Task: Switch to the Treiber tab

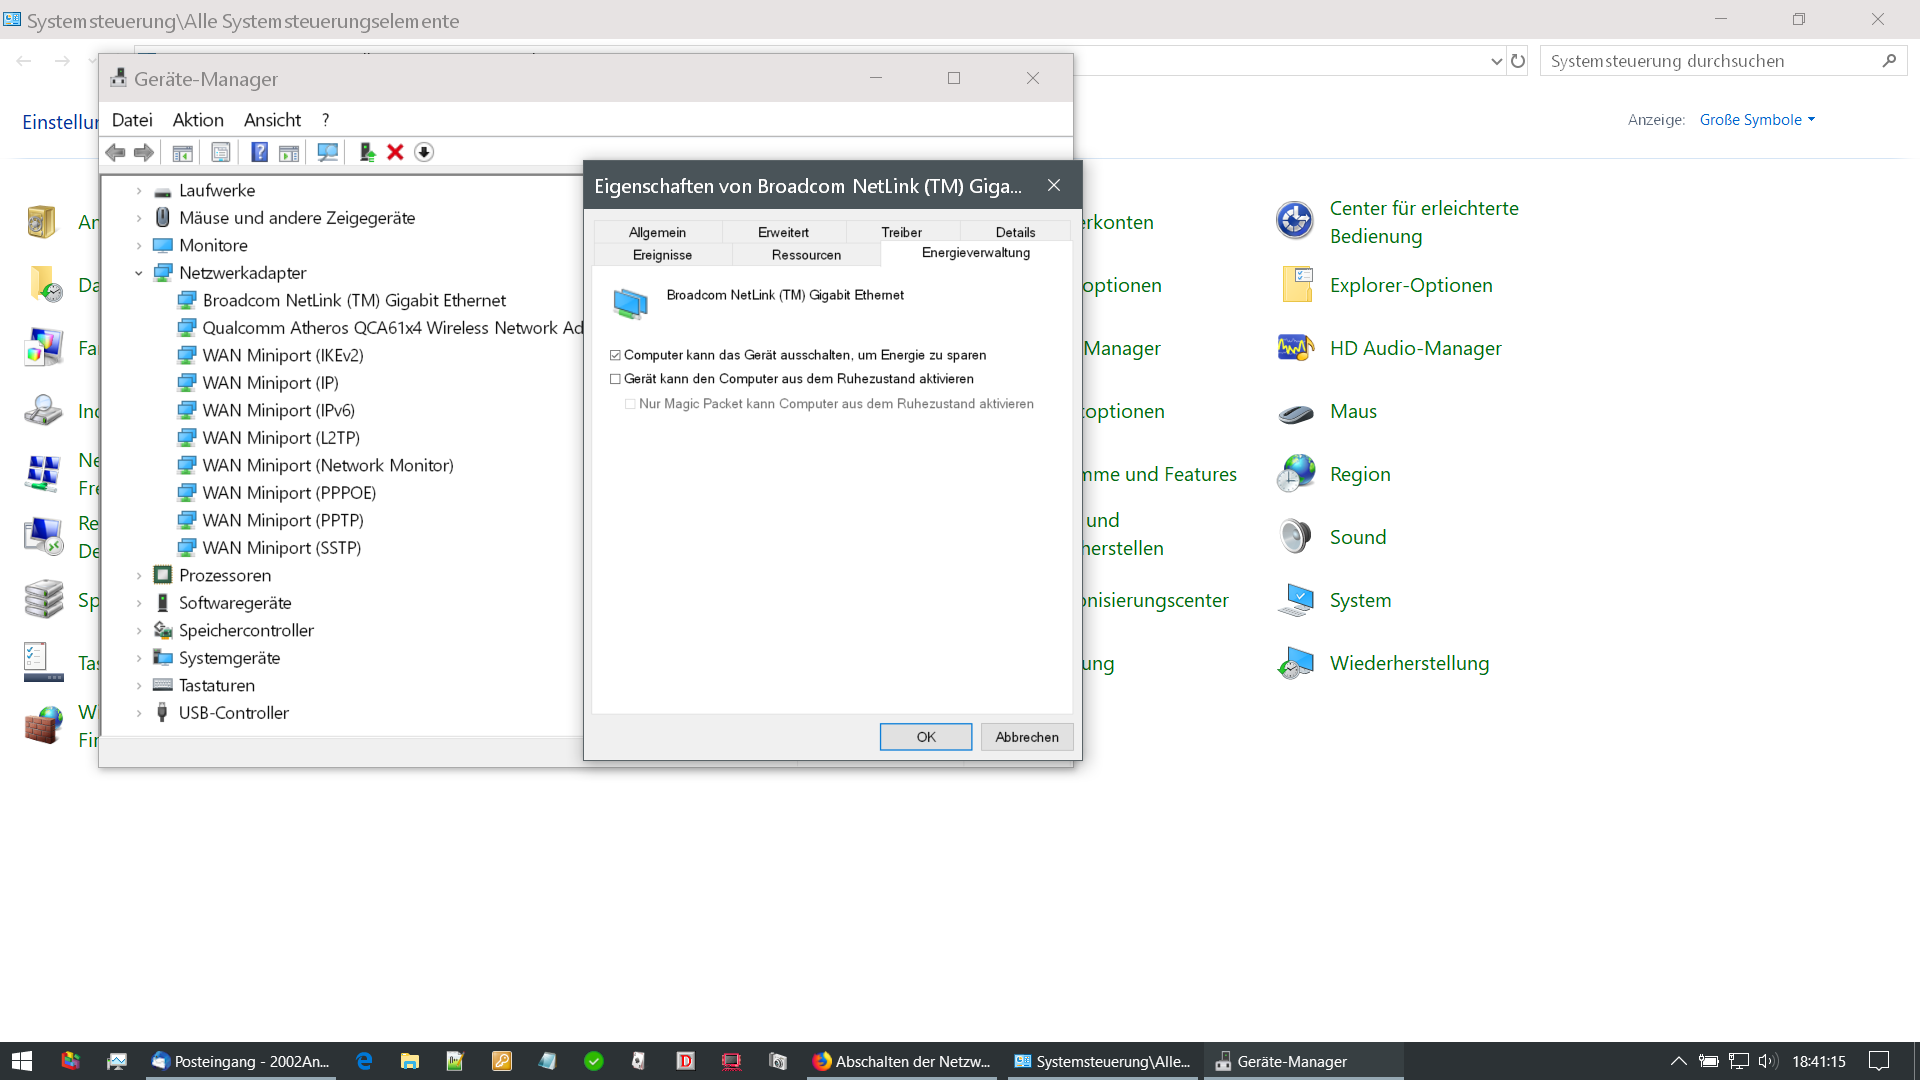Action: pos(901,232)
